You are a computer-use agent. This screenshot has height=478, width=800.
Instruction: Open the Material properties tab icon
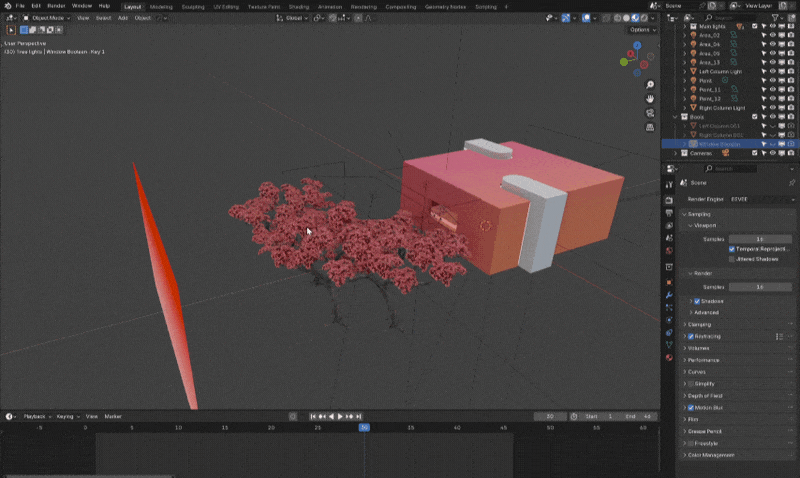(669, 357)
